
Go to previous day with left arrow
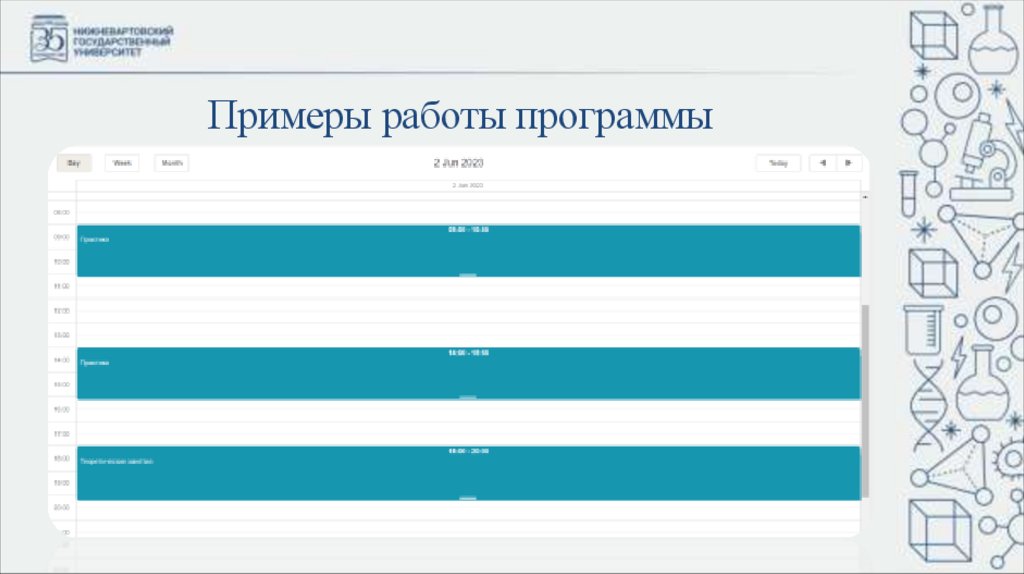[823, 163]
